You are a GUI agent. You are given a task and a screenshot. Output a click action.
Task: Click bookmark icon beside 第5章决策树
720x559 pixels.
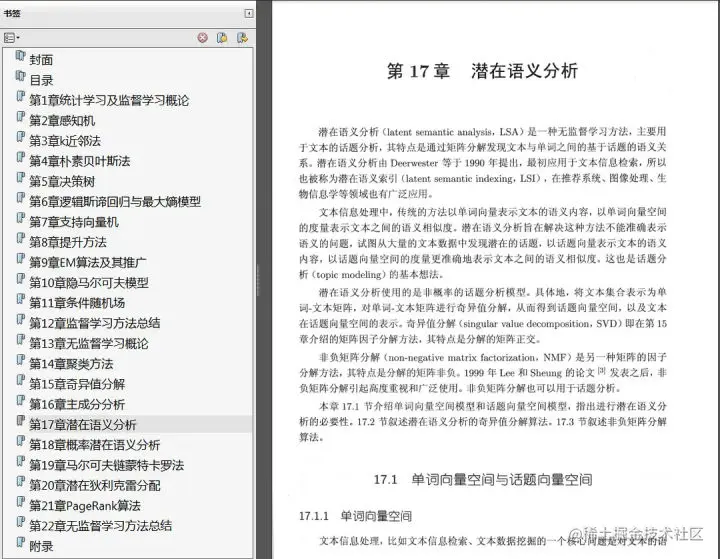tap(20, 177)
